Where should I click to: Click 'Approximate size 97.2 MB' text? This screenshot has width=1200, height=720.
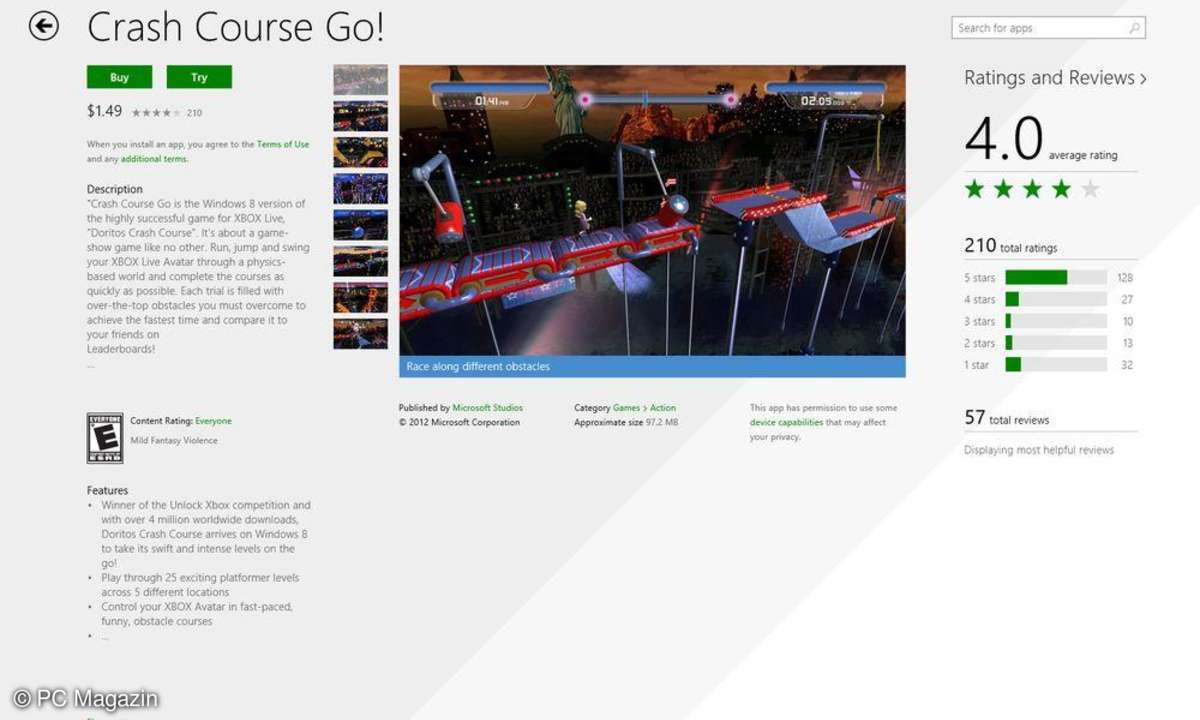point(626,423)
